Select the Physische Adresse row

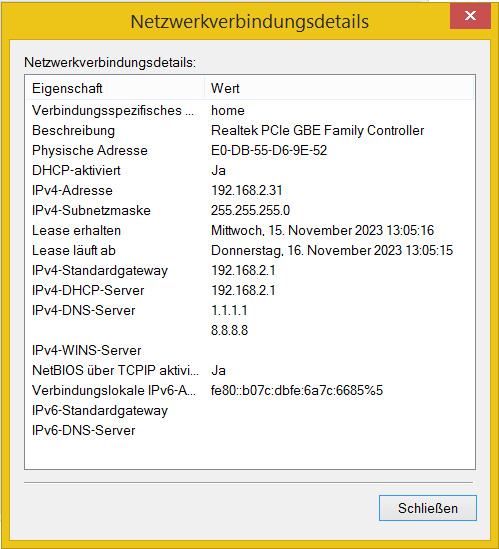click(x=250, y=151)
